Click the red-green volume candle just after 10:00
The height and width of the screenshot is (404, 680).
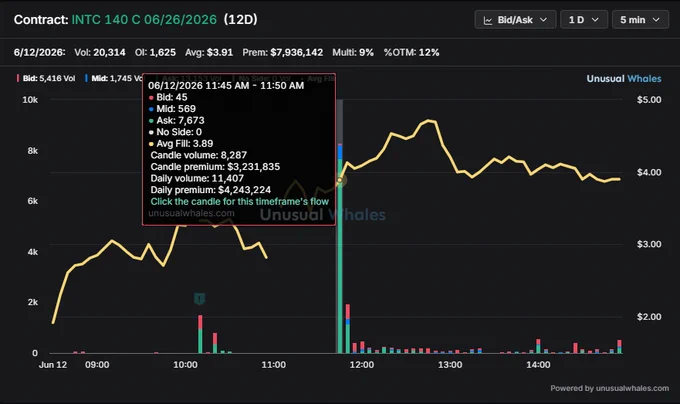tap(200, 334)
